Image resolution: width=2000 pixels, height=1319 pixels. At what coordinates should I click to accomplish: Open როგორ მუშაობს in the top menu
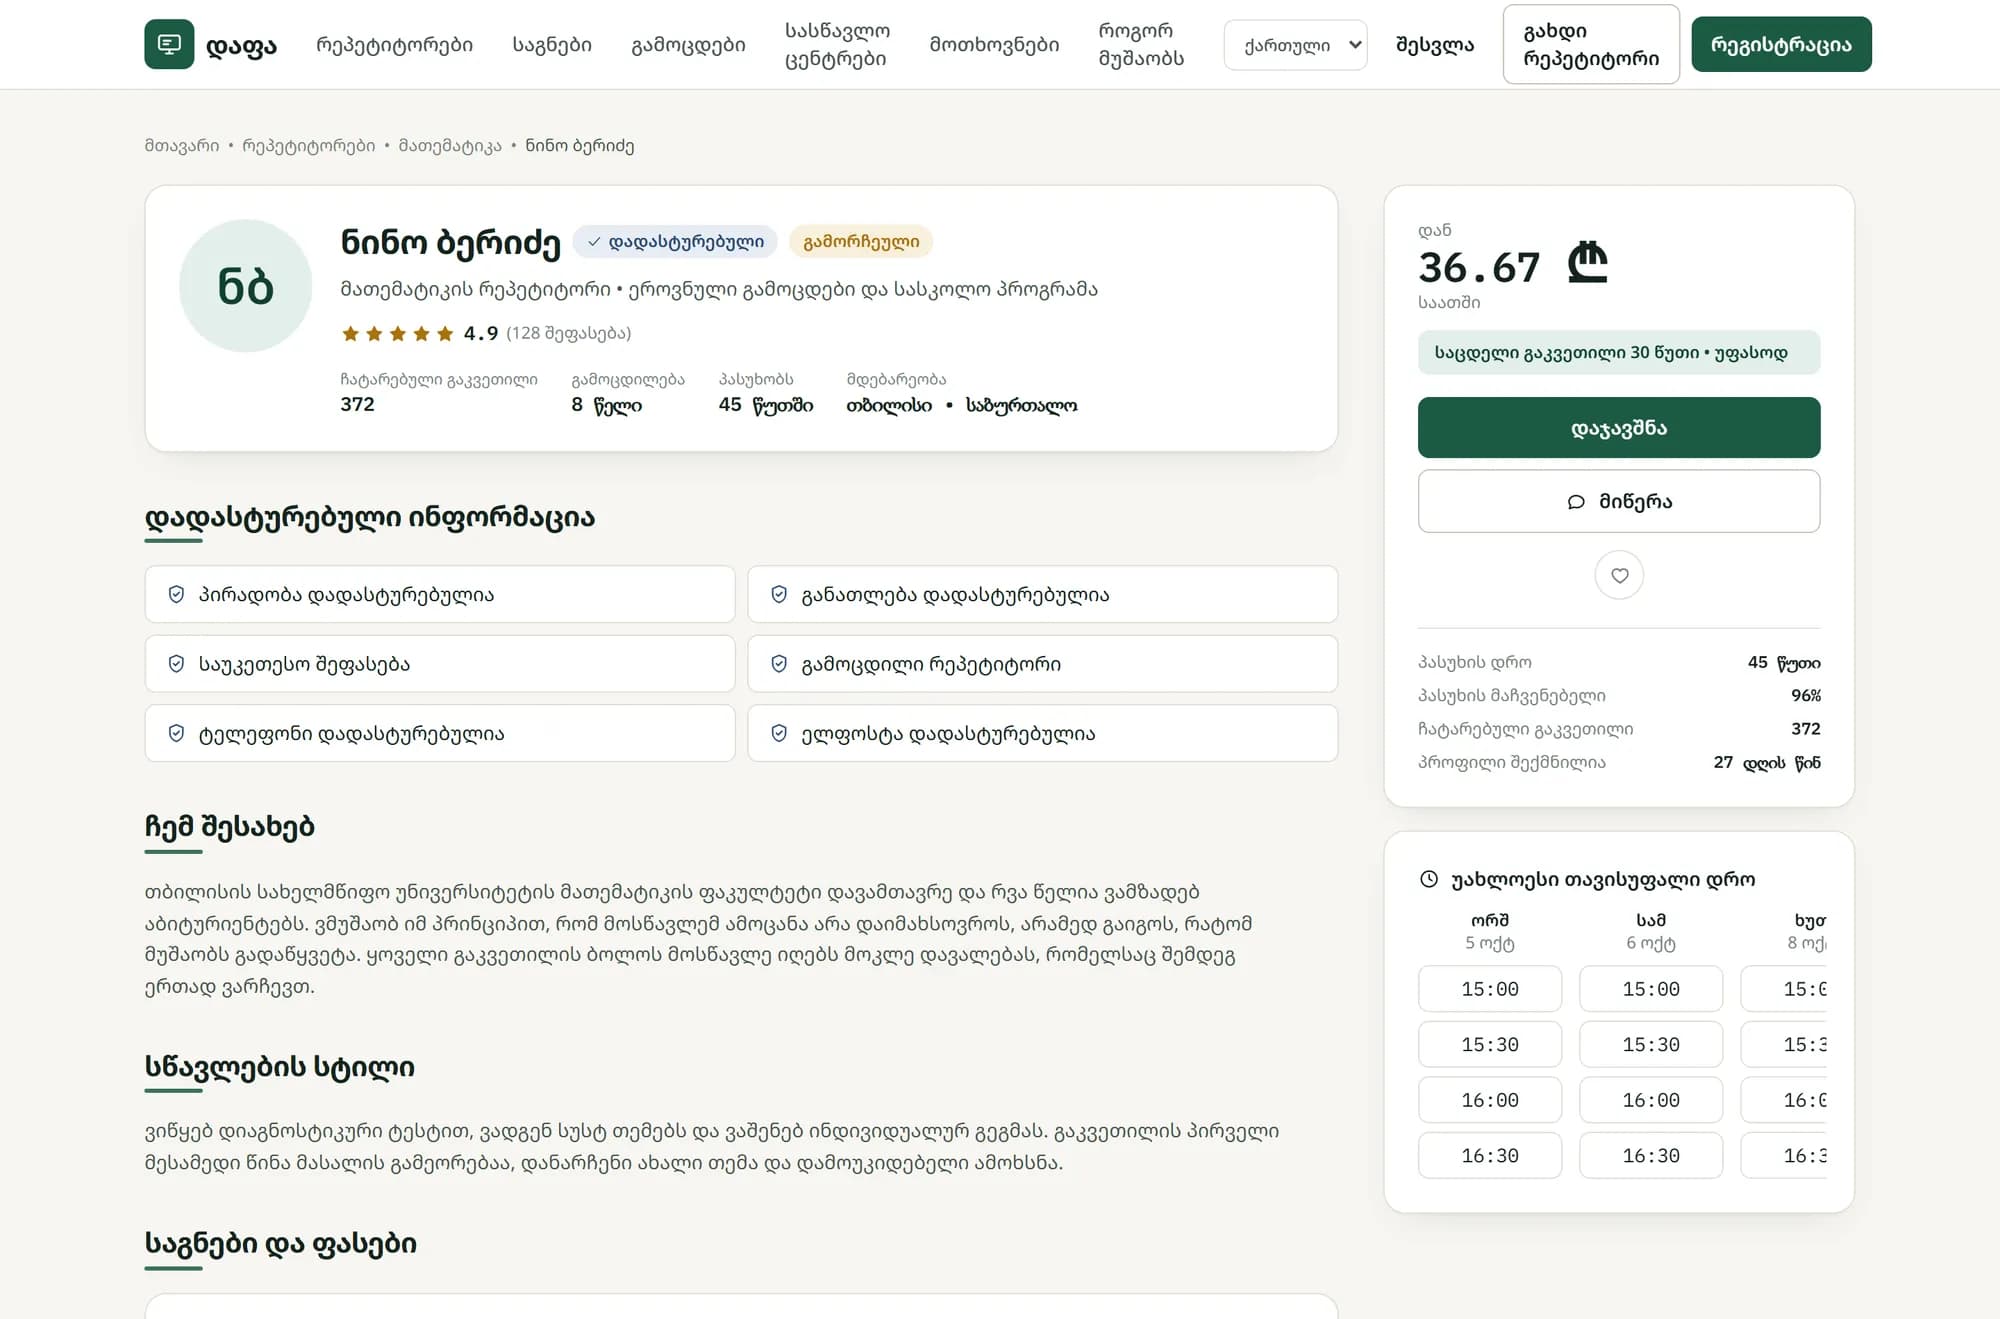coord(1141,45)
